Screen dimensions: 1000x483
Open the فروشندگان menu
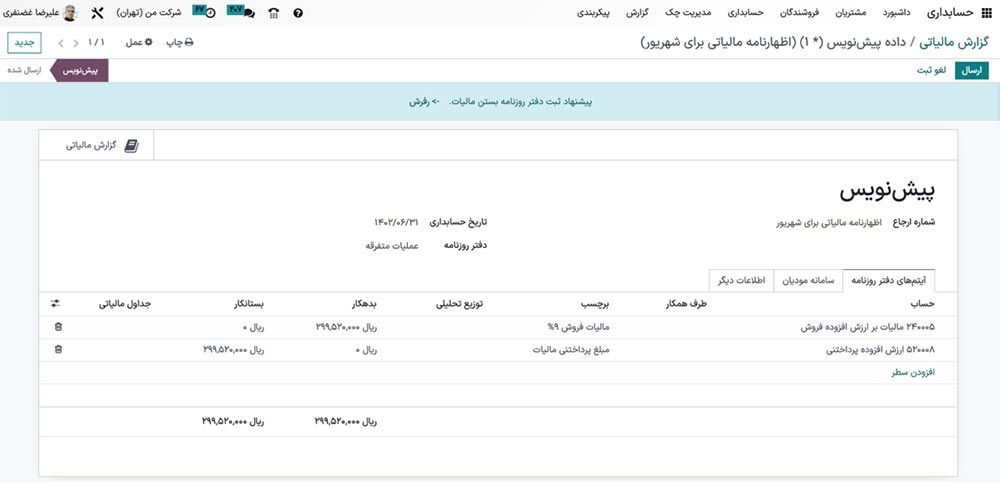800,13
